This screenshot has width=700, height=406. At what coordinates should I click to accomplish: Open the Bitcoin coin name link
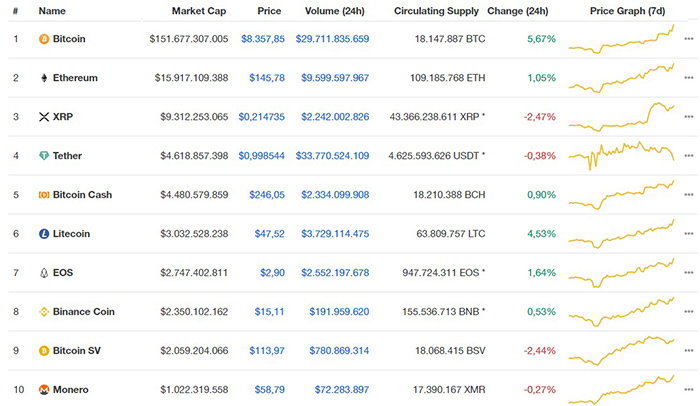69,39
